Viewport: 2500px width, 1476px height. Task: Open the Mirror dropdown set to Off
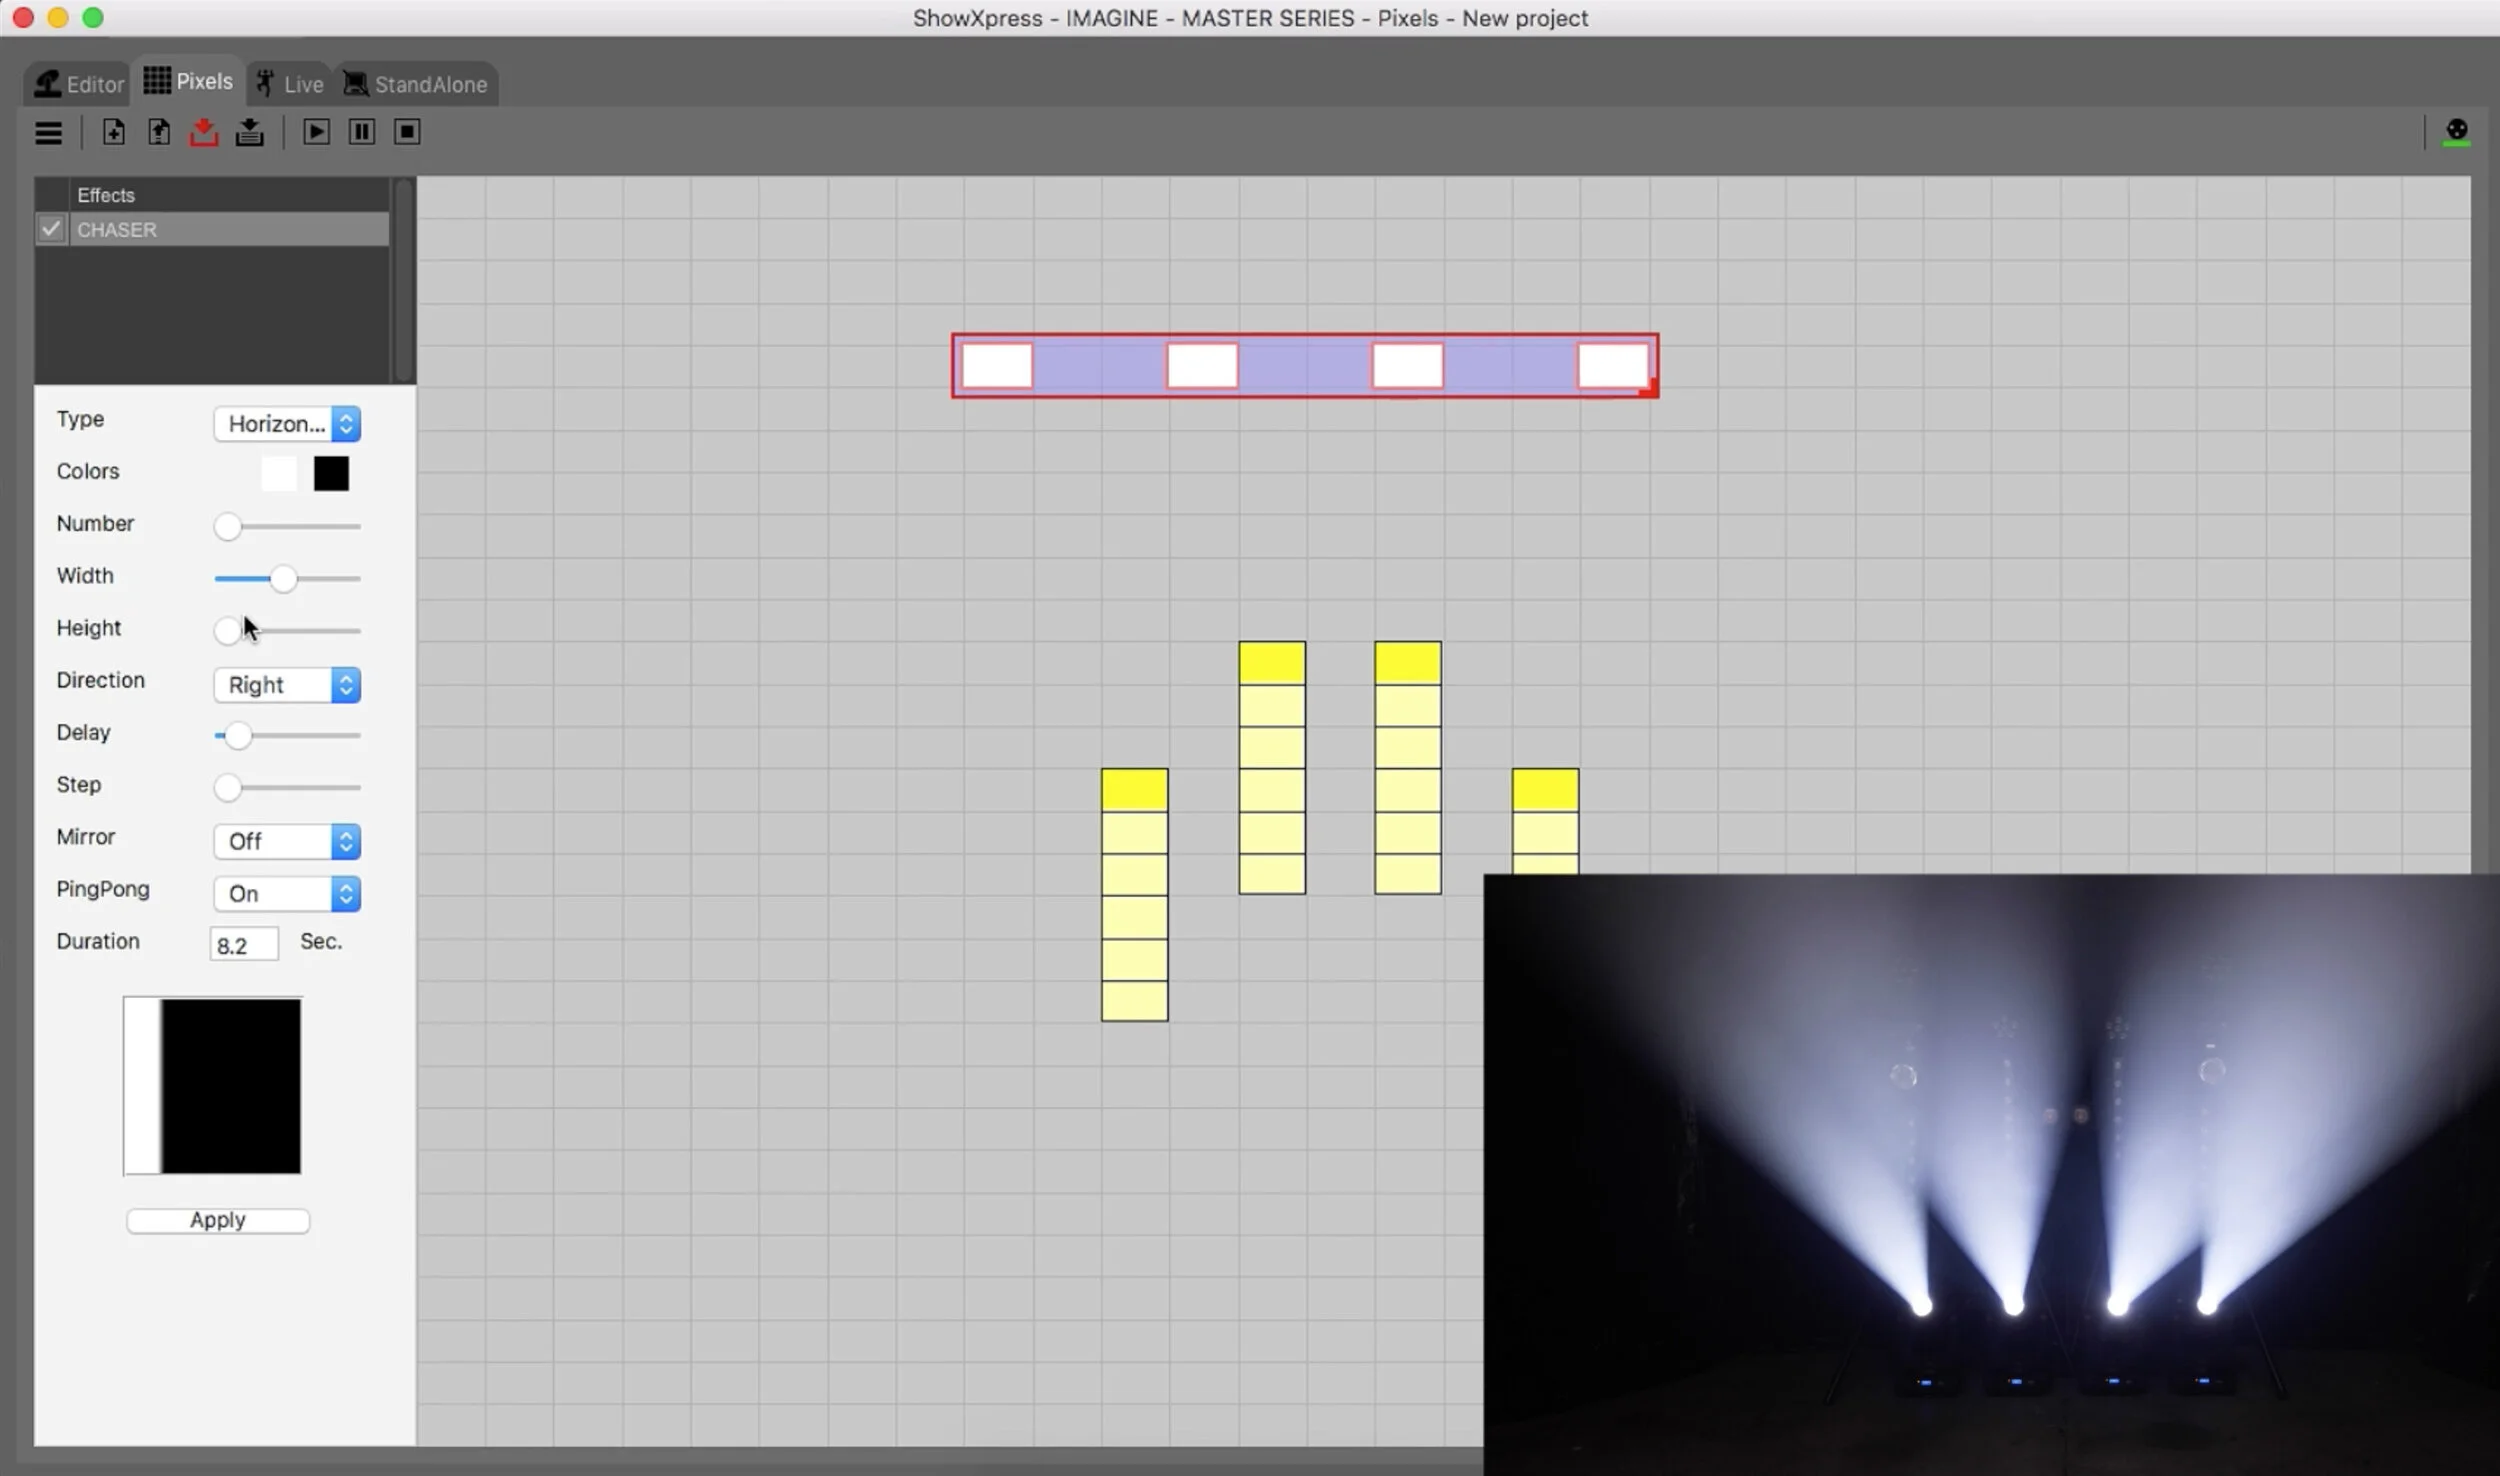tap(287, 841)
